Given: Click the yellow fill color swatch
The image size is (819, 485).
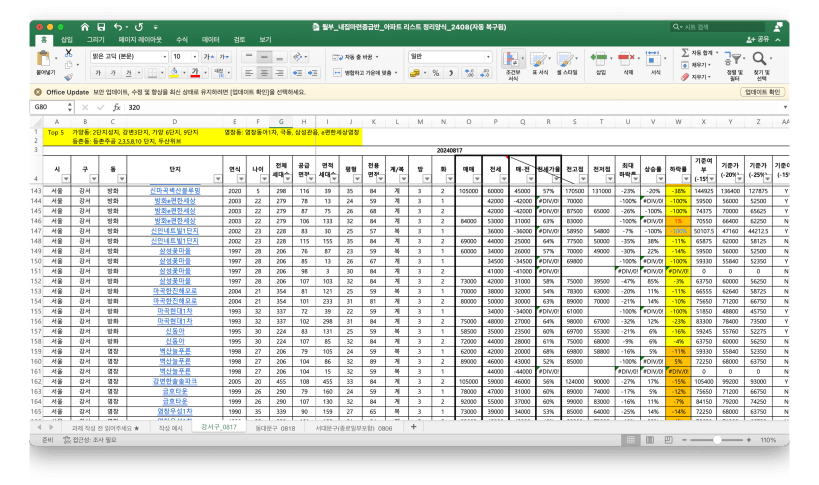Looking at the screenshot, I should pos(174,73).
